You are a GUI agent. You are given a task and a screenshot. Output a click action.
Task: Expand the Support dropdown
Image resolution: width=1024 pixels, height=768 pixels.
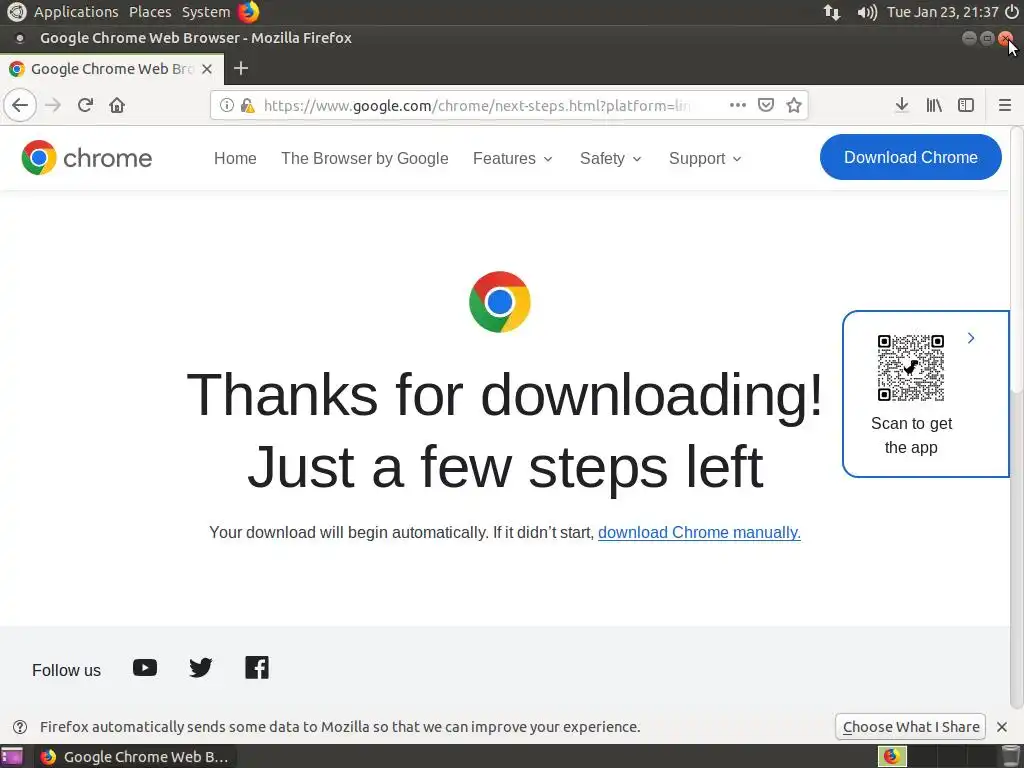click(x=705, y=158)
